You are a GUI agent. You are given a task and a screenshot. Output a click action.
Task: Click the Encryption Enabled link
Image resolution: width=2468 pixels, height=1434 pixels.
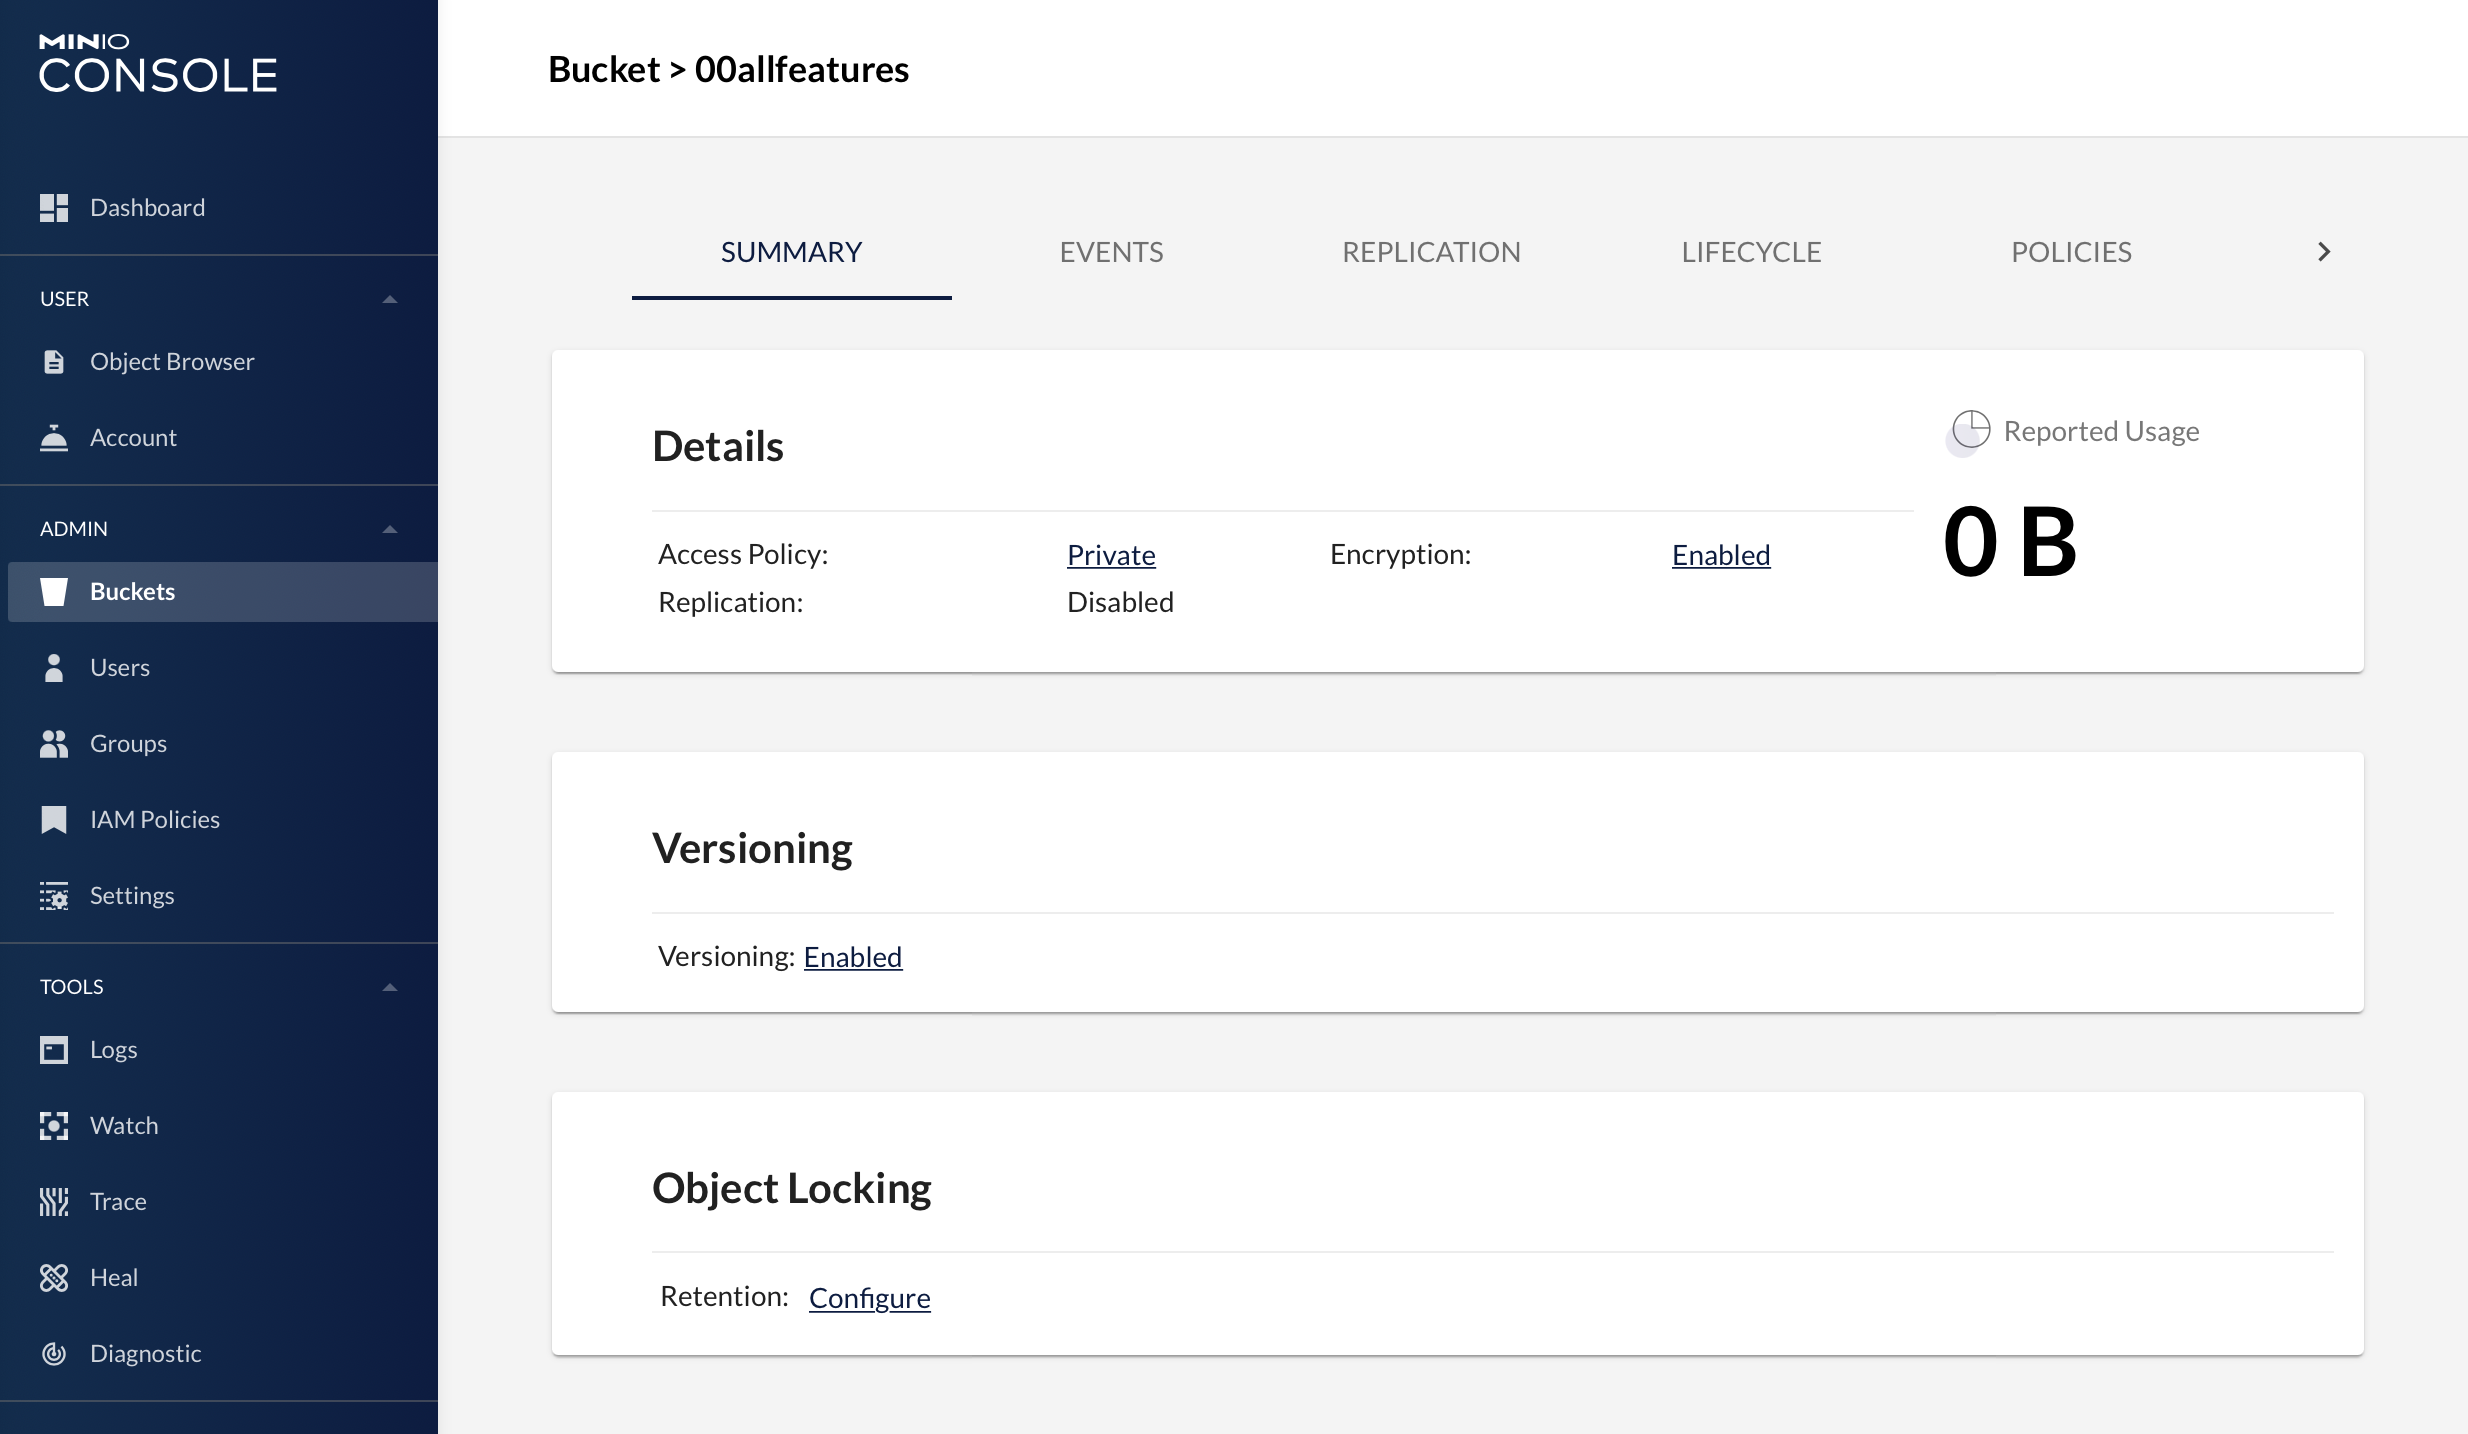(x=1721, y=555)
